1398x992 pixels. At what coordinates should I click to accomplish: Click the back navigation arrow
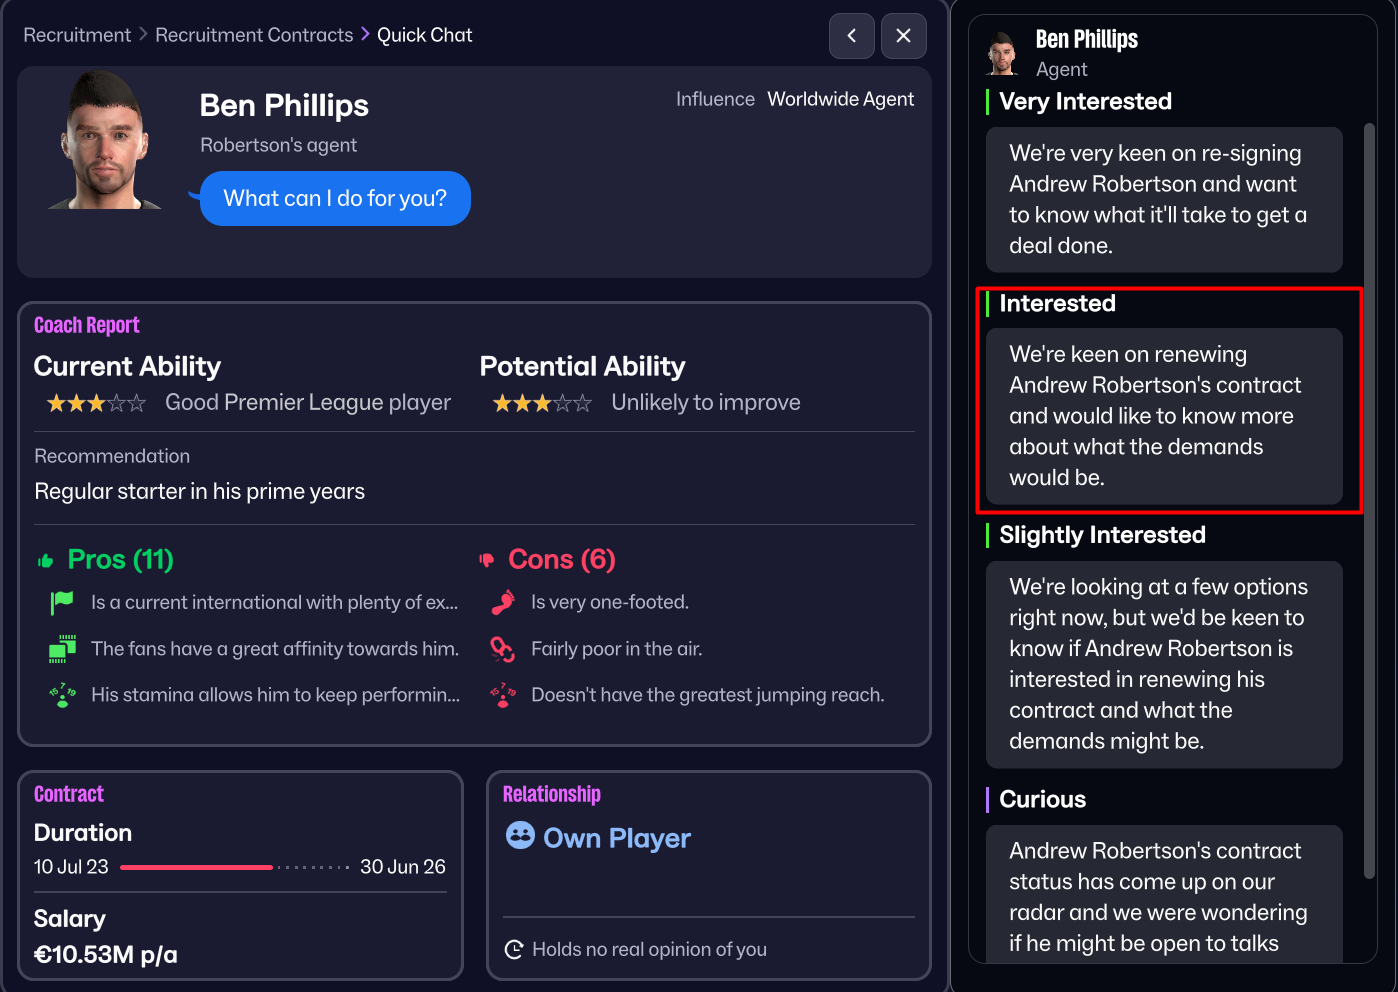click(x=851, y=35)
